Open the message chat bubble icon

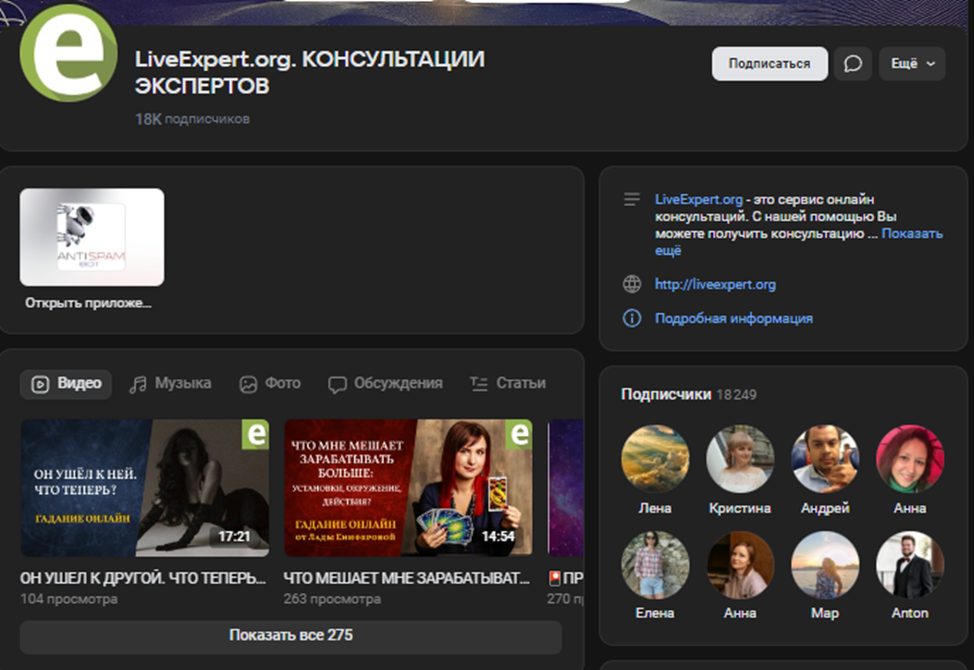click(x=852, y=64)
